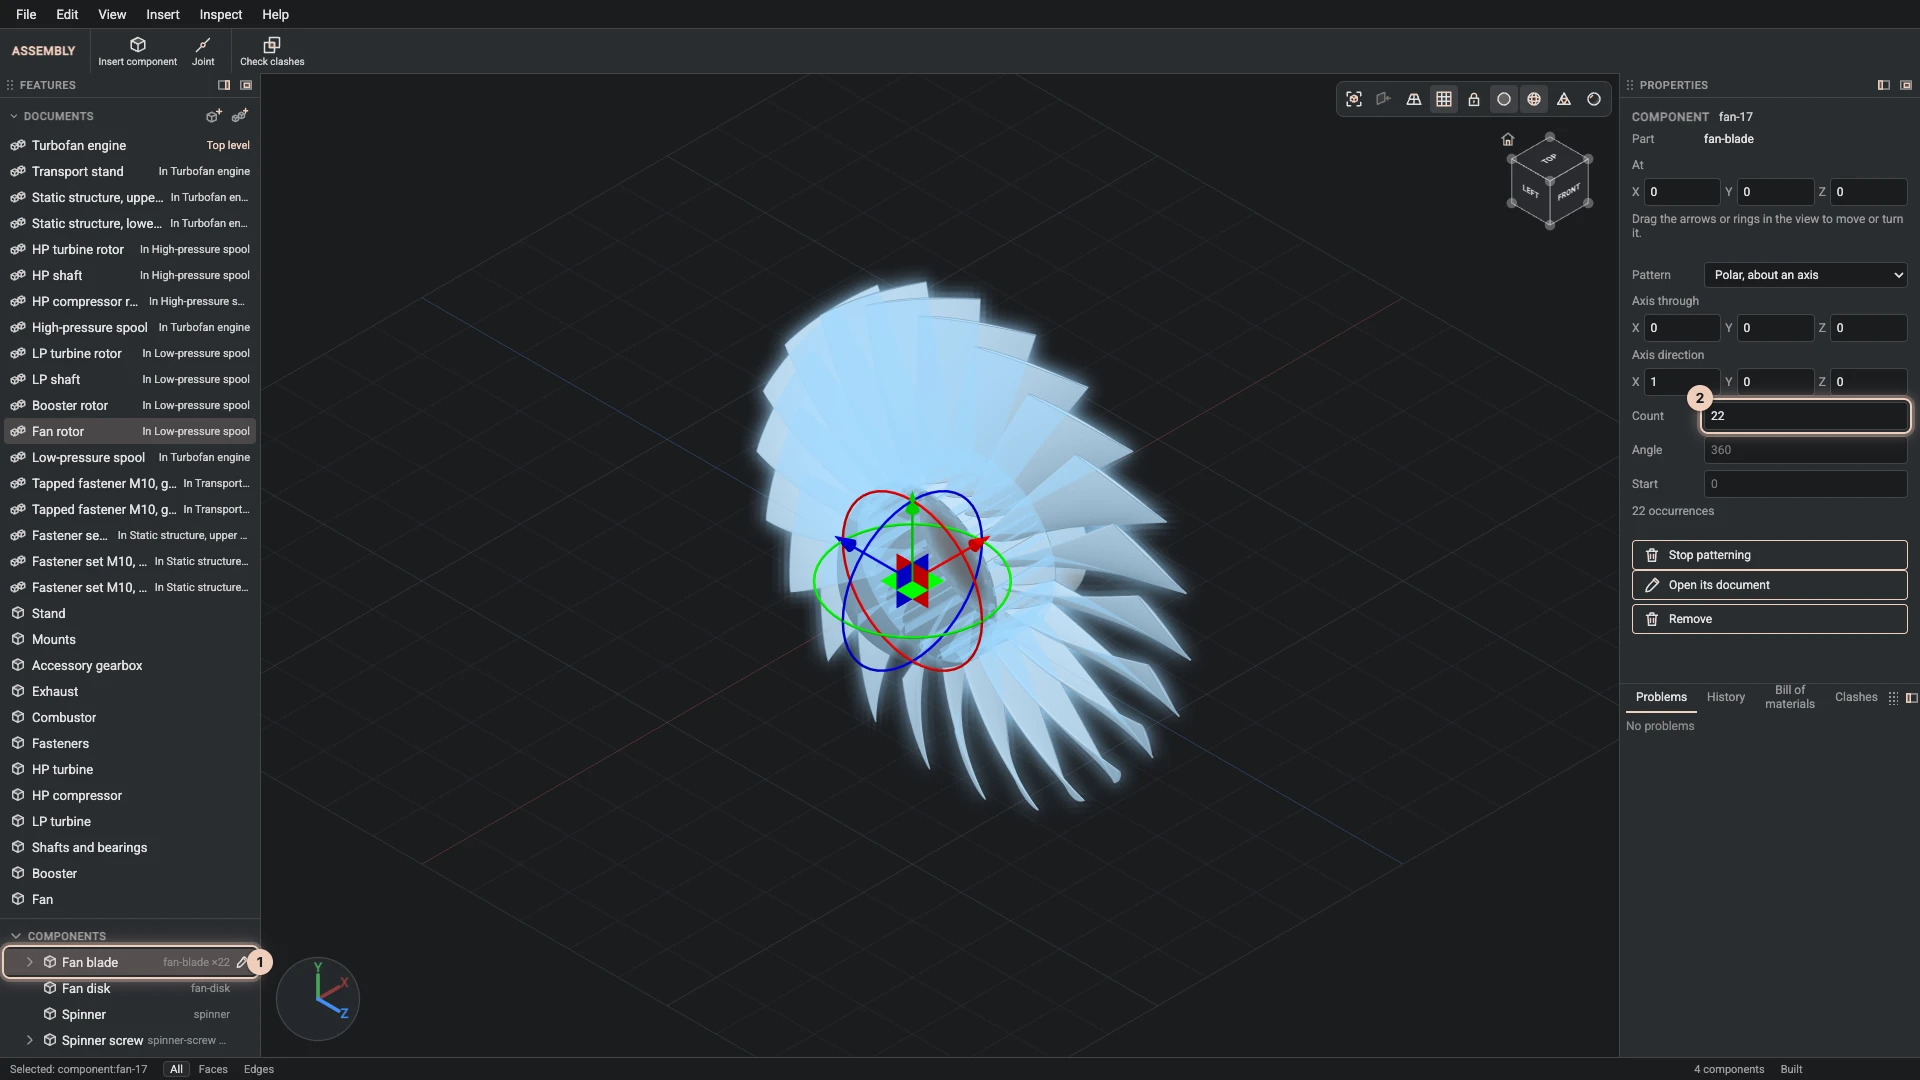1920x1080 pixels.
Task: Toggle the view lock icon
Action: (1474, 99)
